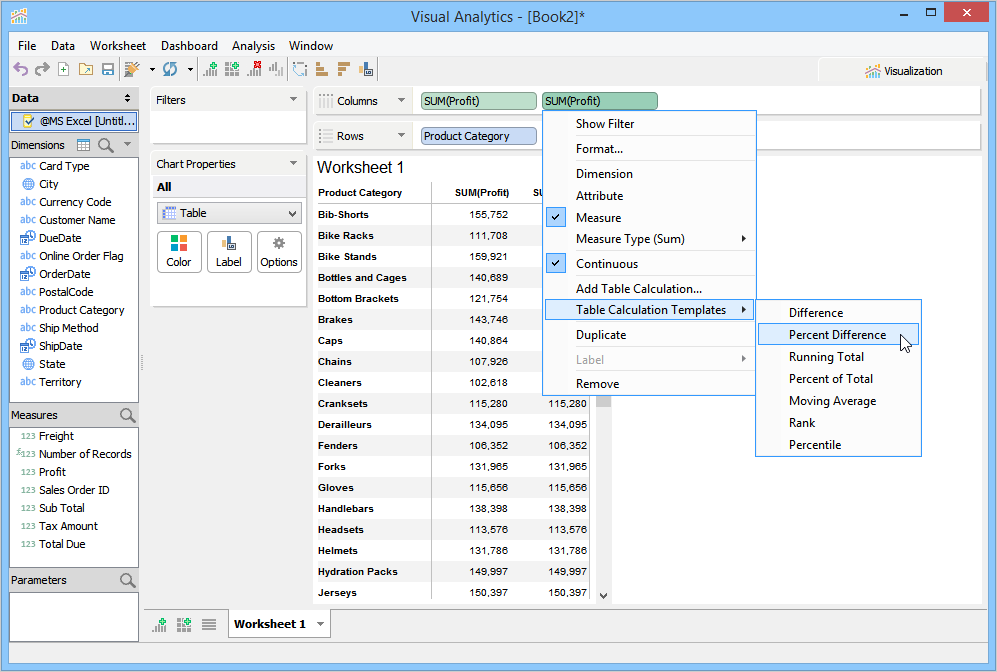Screen dimensions: 997x672
Task: Click the refresh data icon in toolbar
Action: point(170,69)
